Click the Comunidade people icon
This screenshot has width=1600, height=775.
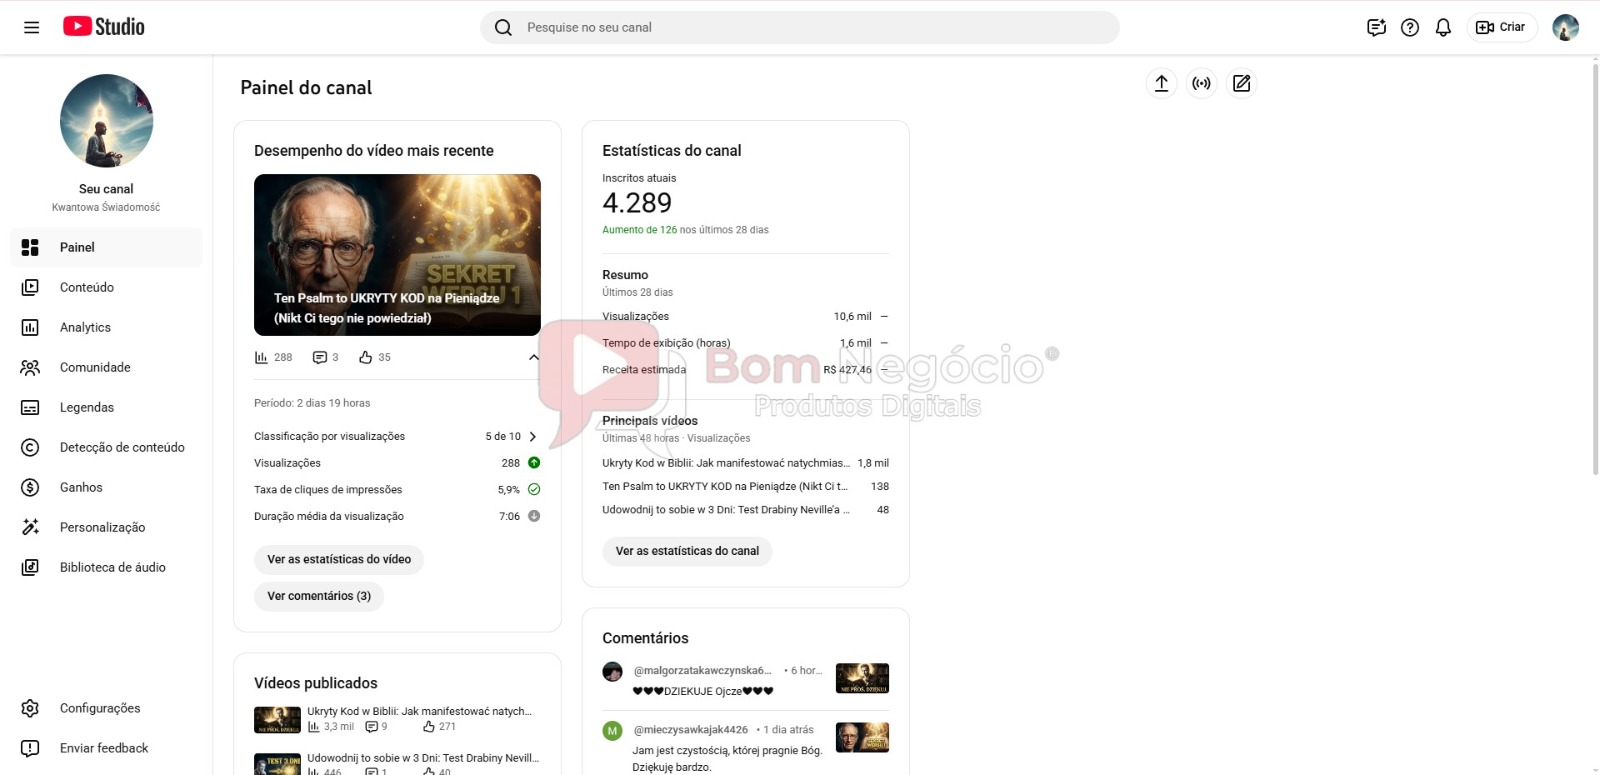click(x=30, y=367)
